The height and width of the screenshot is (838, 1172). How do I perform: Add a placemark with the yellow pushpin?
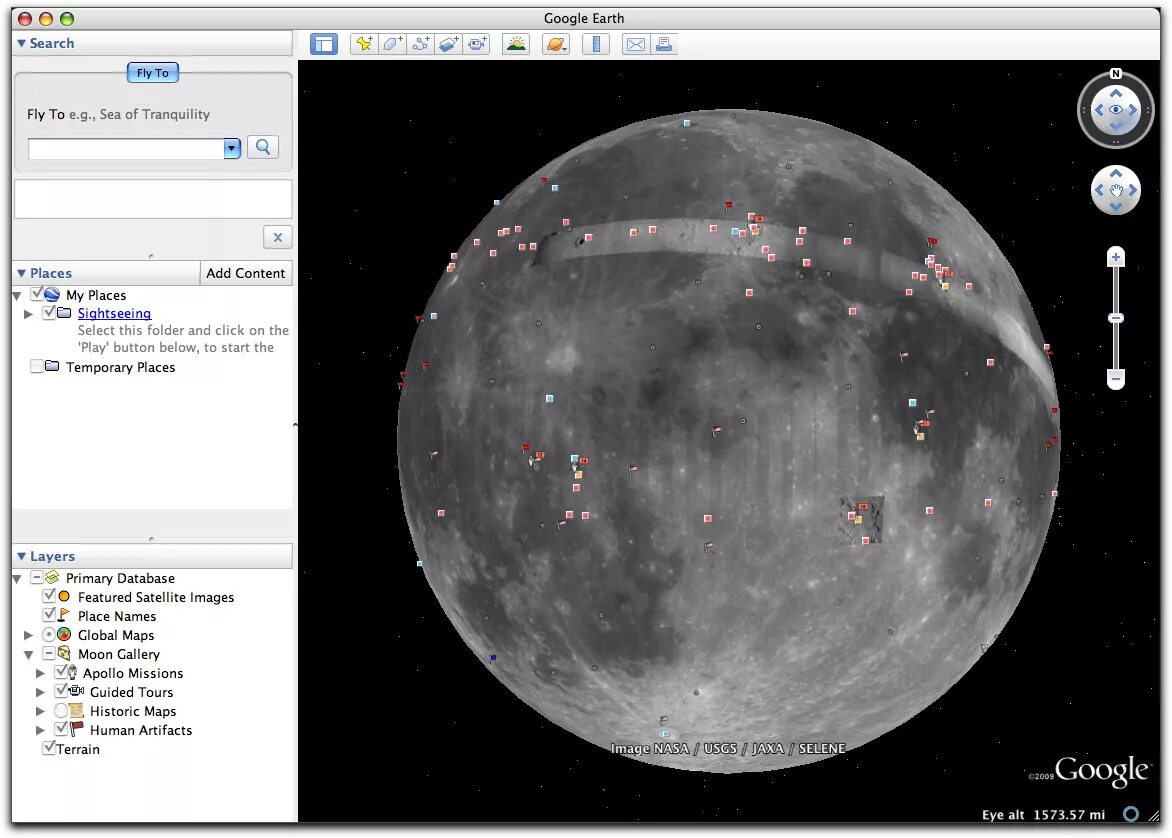[364, 44]
